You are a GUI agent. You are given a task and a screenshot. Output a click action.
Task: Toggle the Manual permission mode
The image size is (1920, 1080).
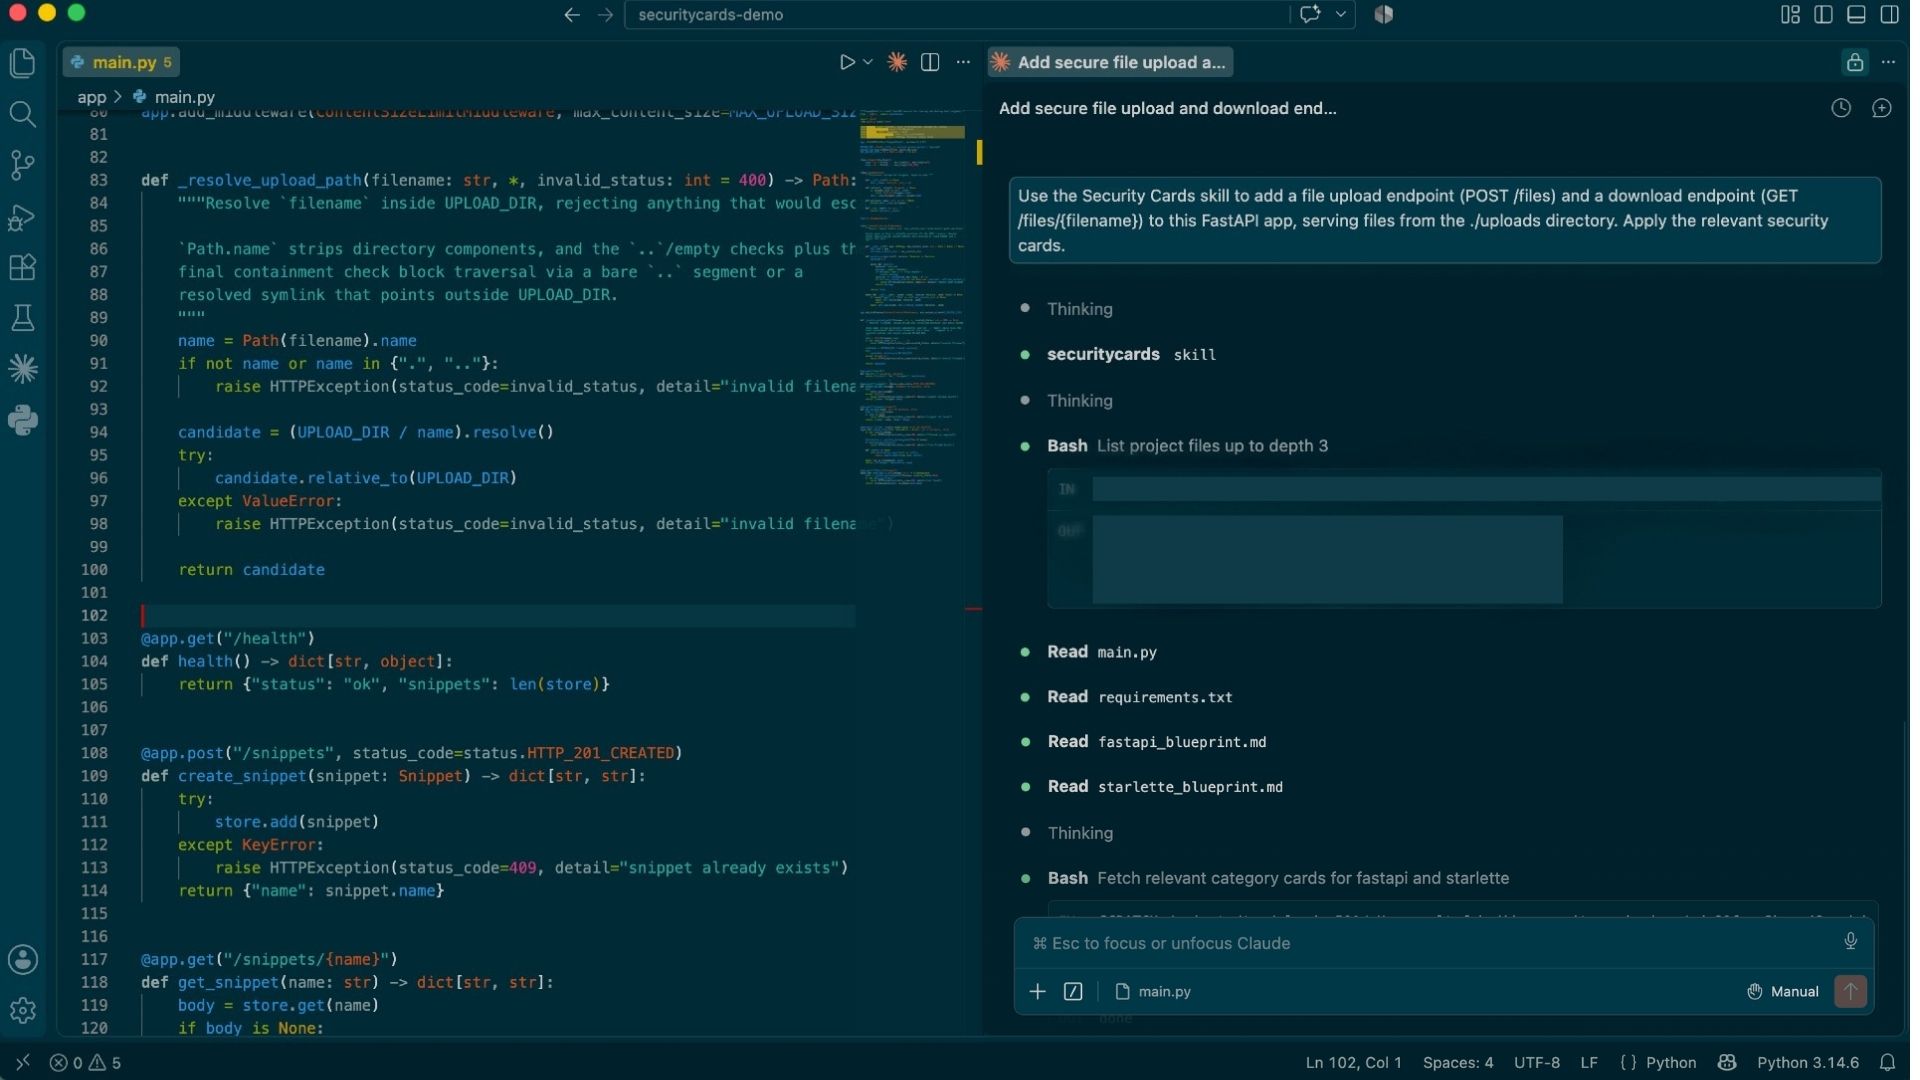(1782, 991)
